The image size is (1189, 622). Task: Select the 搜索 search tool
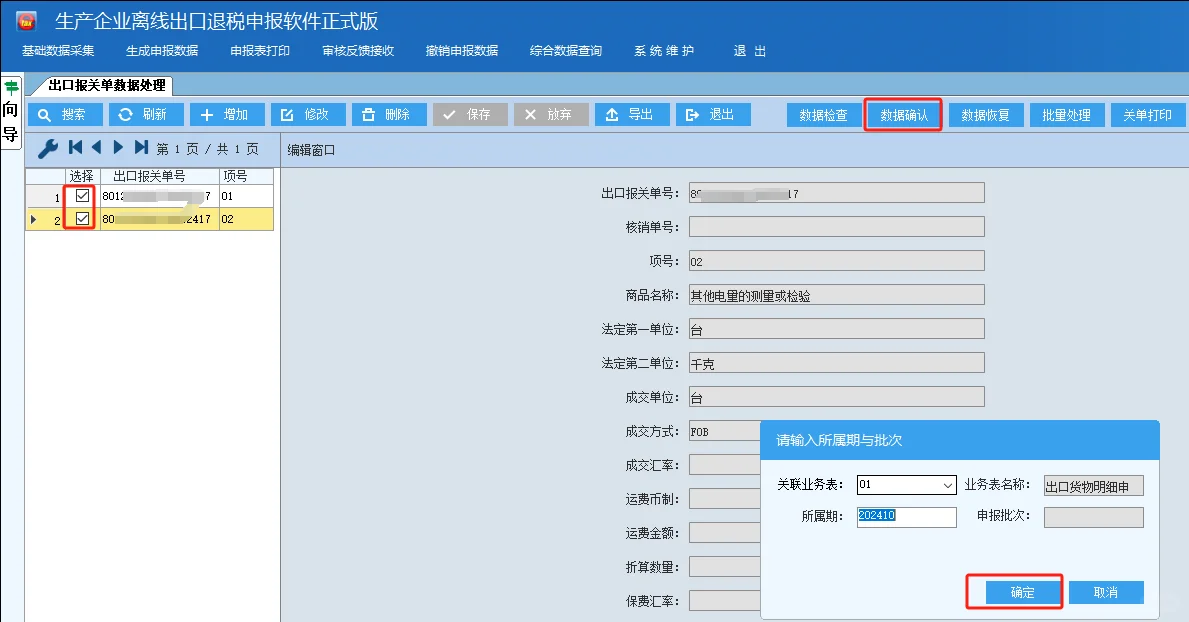click(x=64, y=114)
